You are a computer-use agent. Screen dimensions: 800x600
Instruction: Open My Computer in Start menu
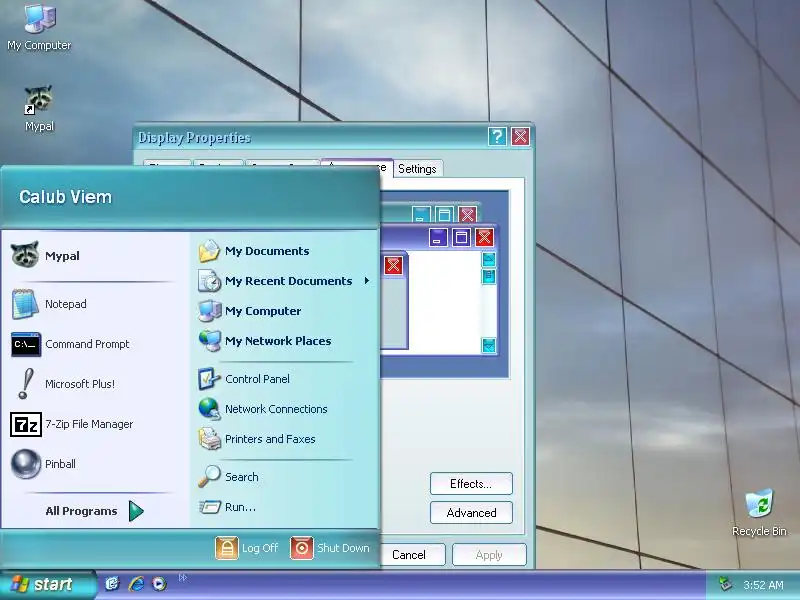(285, 311)
